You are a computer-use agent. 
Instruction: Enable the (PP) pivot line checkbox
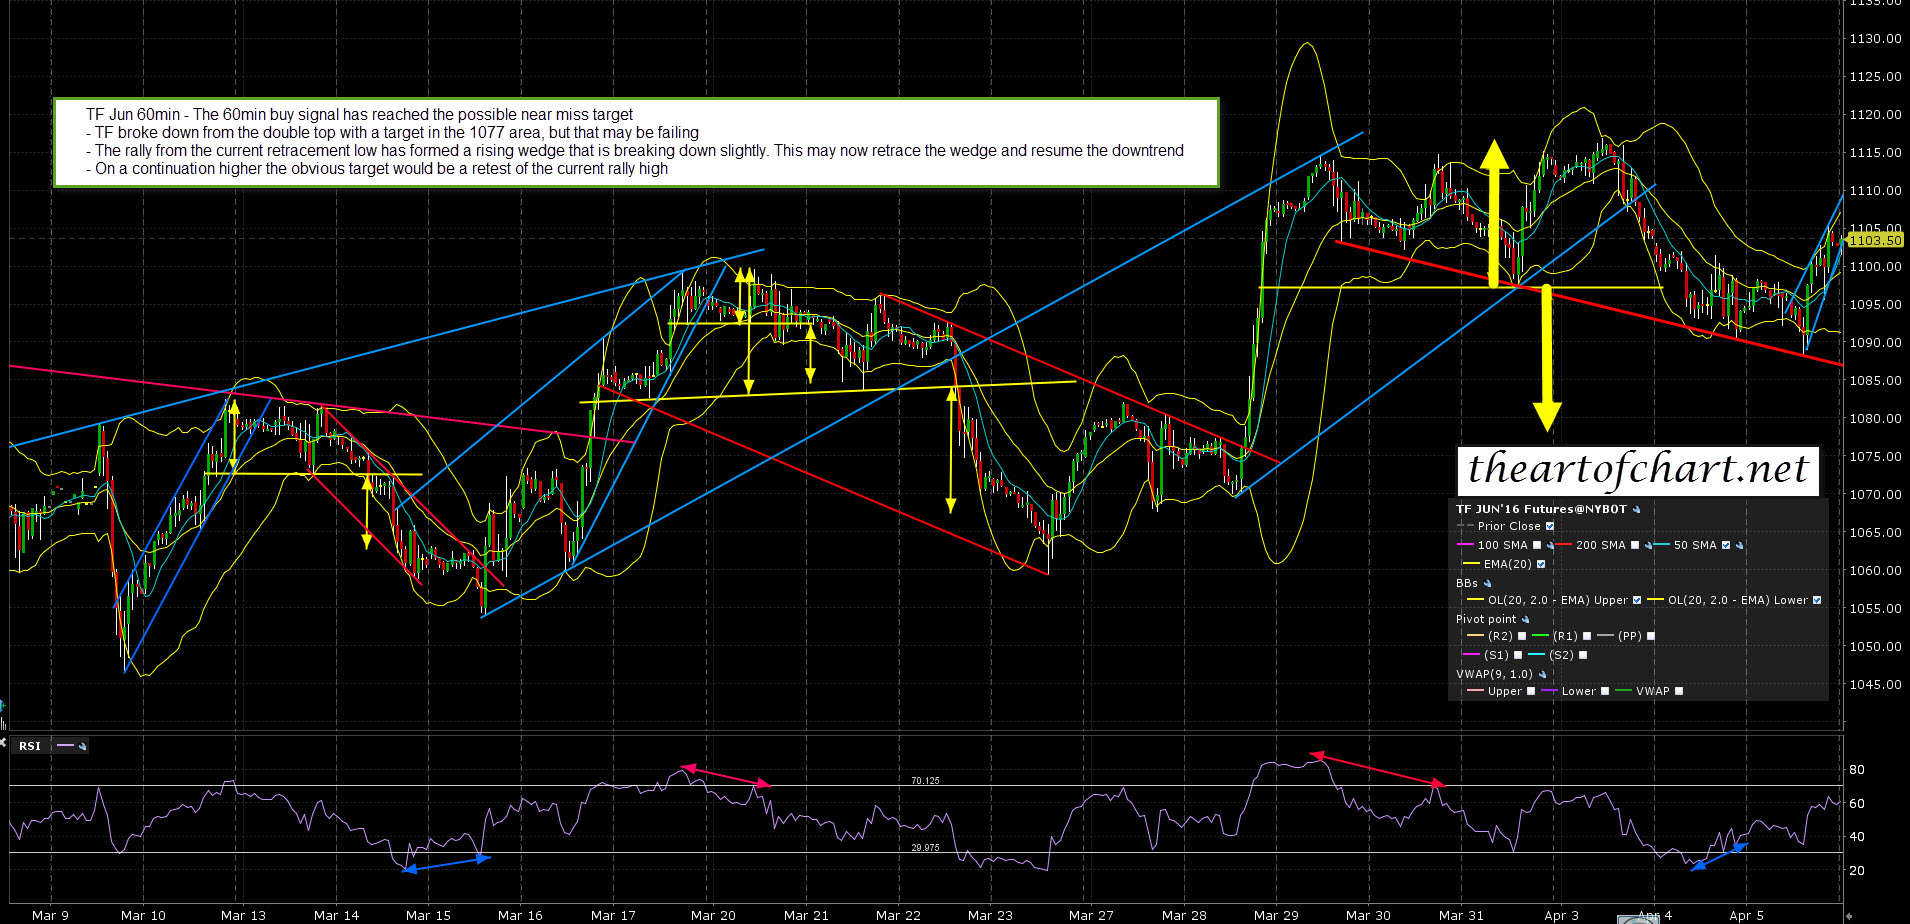pos(1651,636)
